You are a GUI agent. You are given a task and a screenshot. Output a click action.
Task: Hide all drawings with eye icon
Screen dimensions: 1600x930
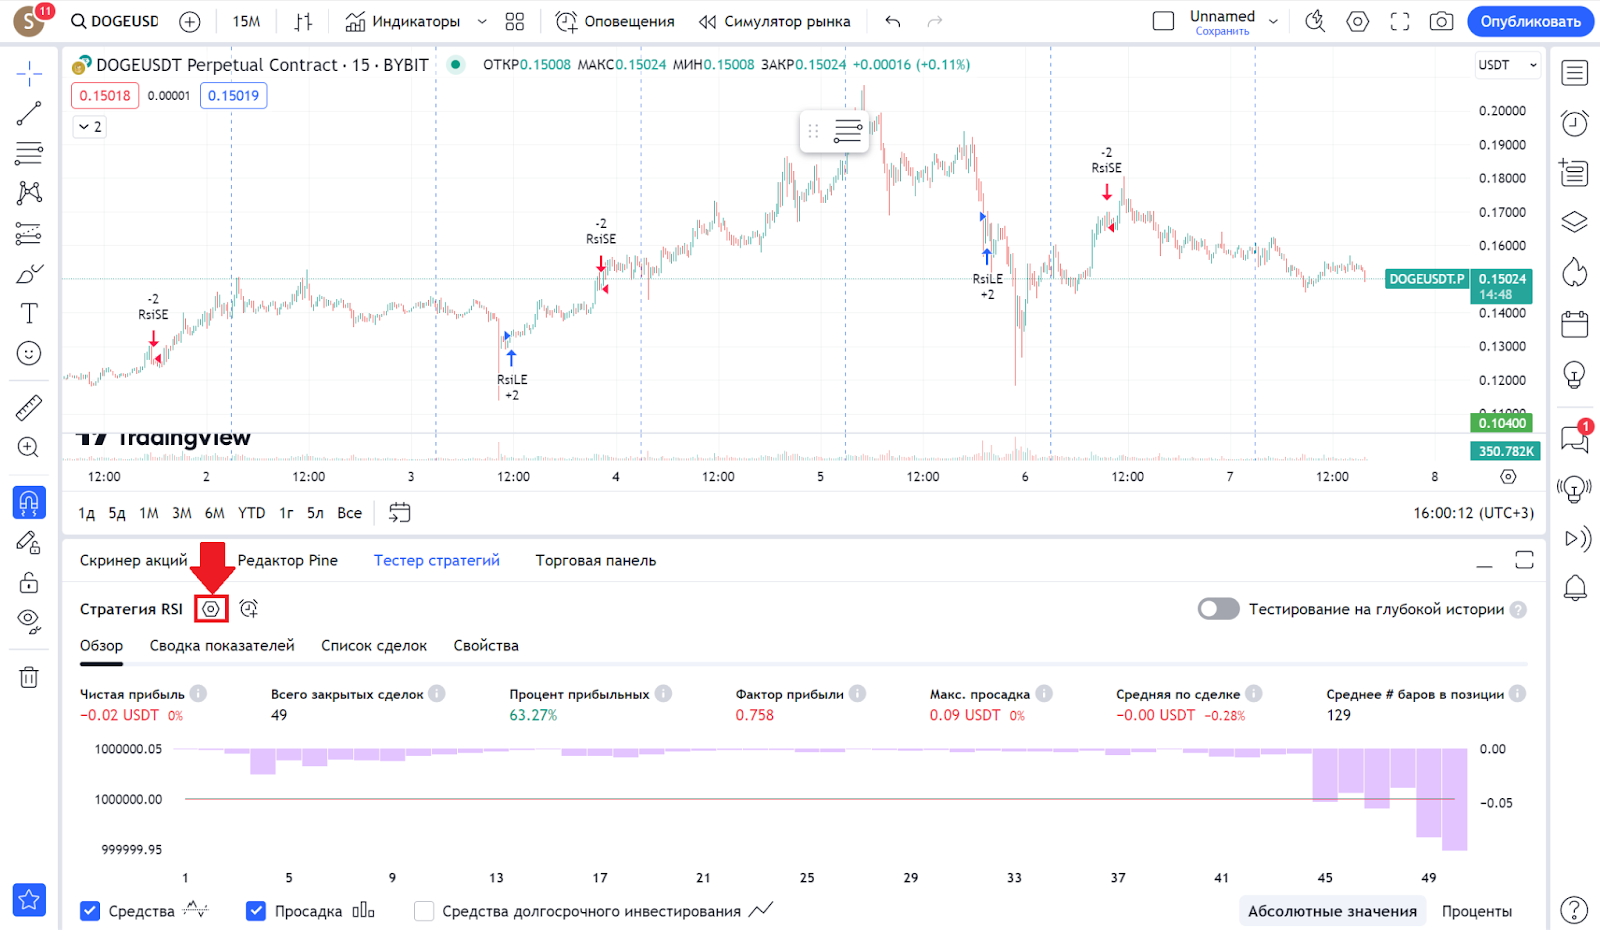29,622
